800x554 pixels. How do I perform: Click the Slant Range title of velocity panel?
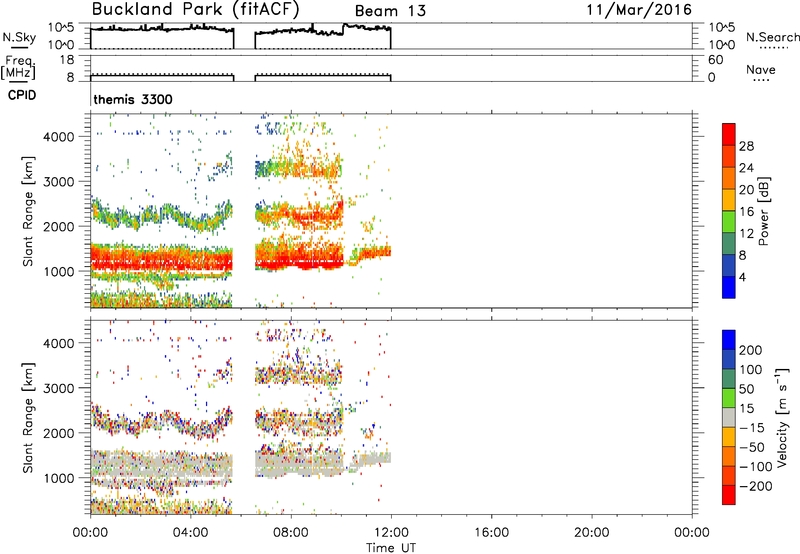pos(28,417)
